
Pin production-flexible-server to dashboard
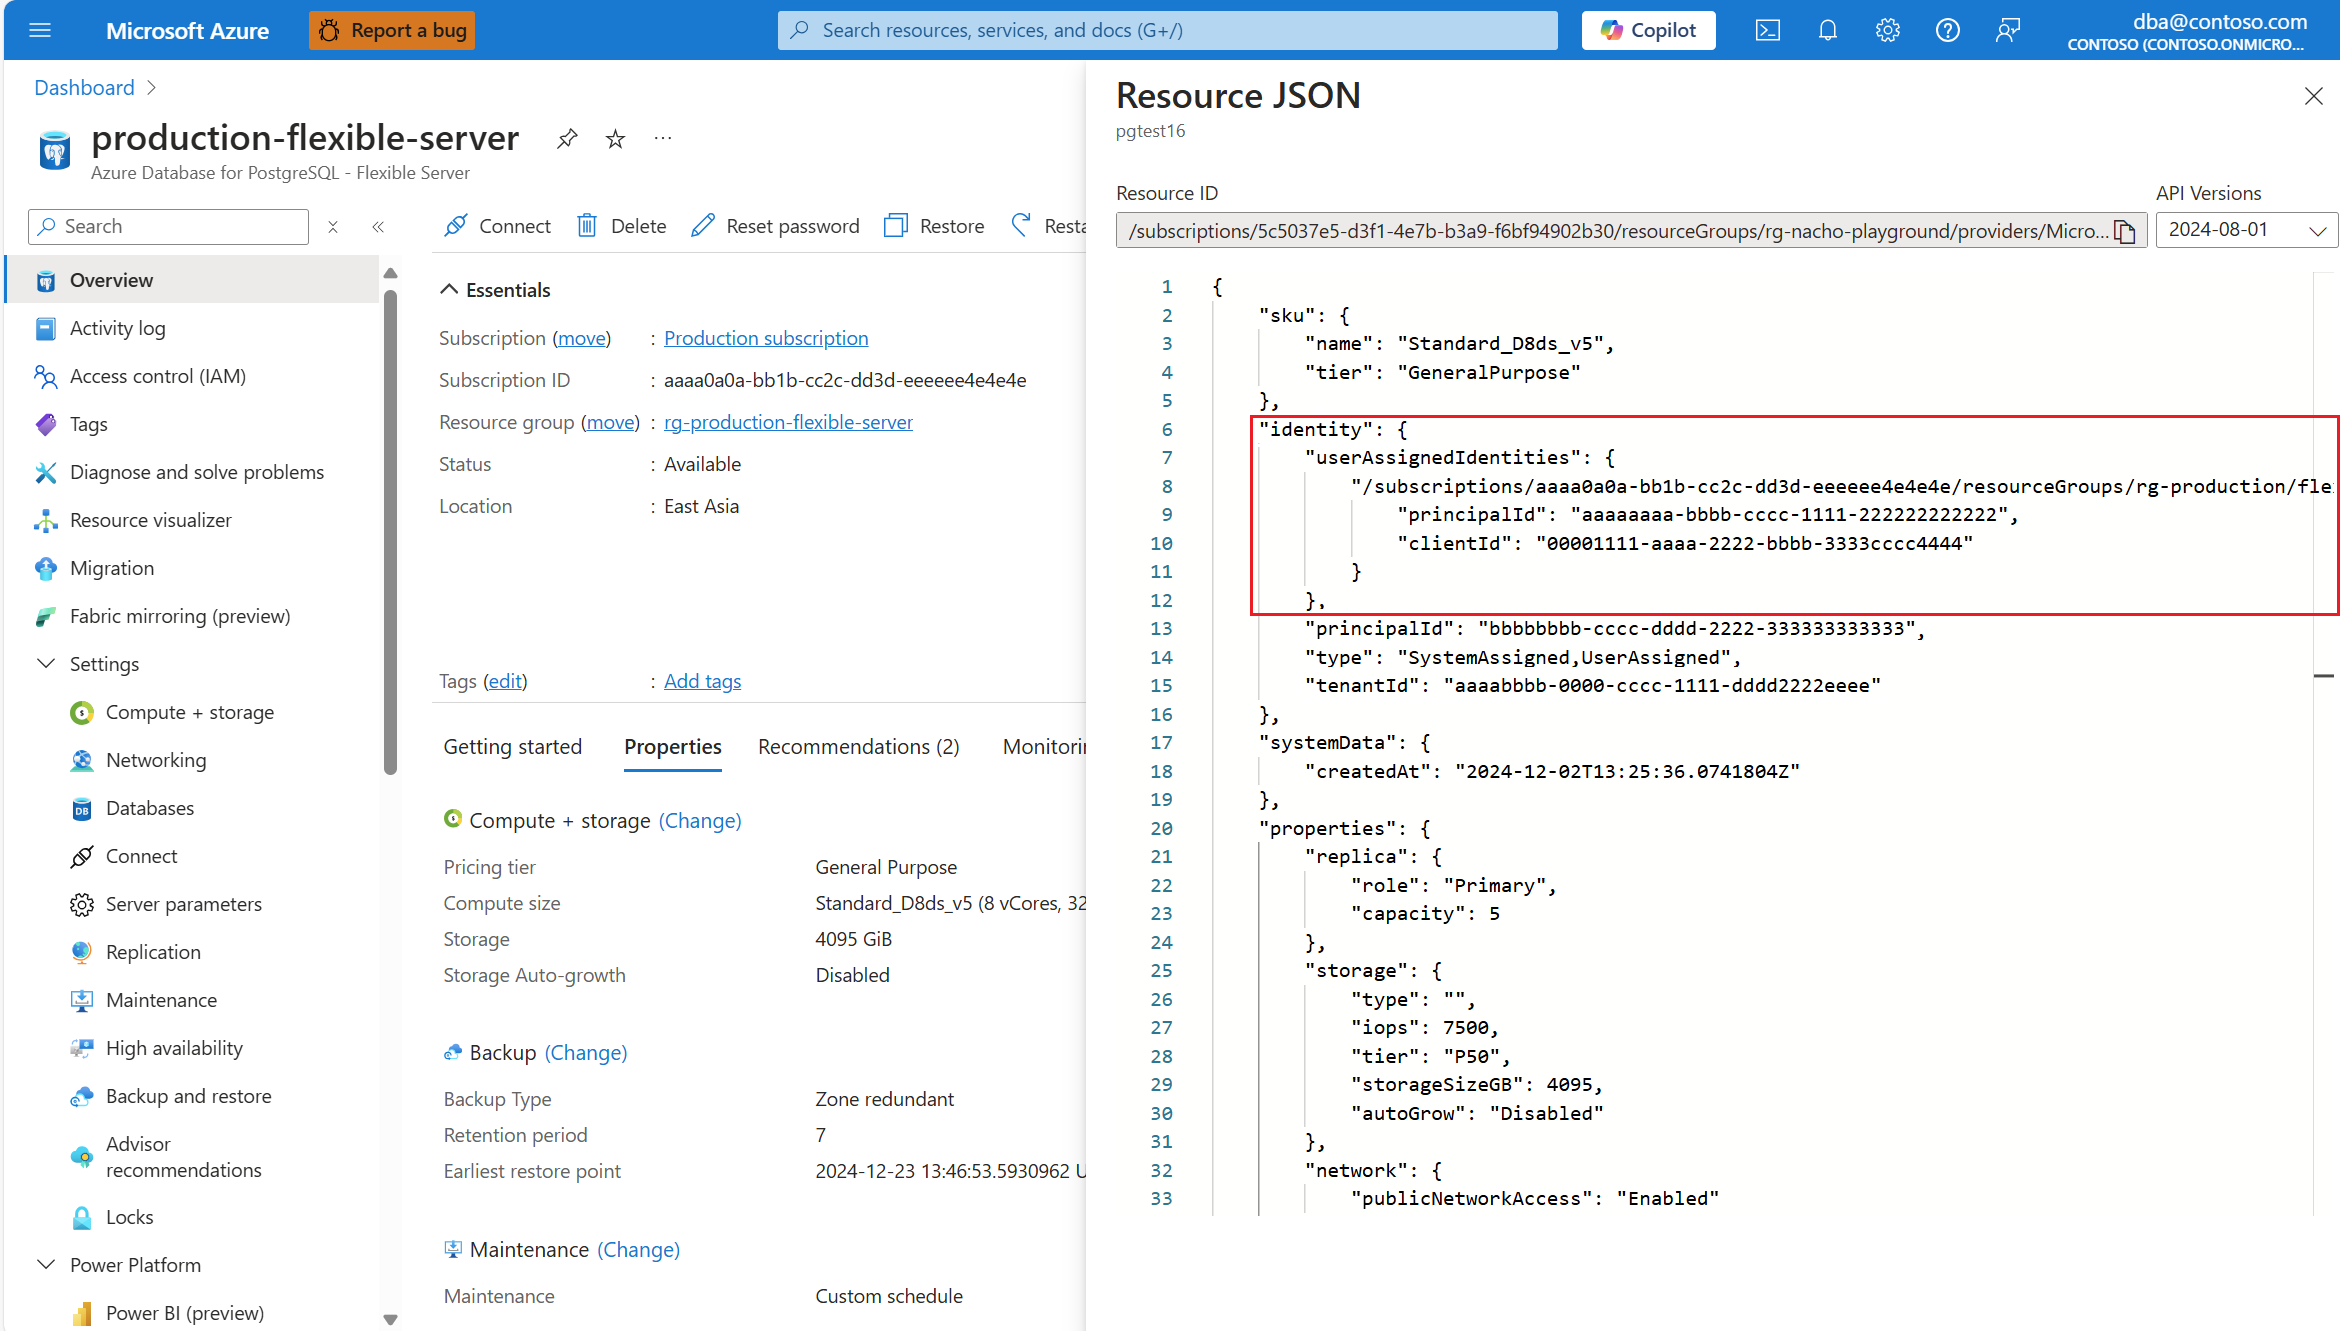(567, 138)
